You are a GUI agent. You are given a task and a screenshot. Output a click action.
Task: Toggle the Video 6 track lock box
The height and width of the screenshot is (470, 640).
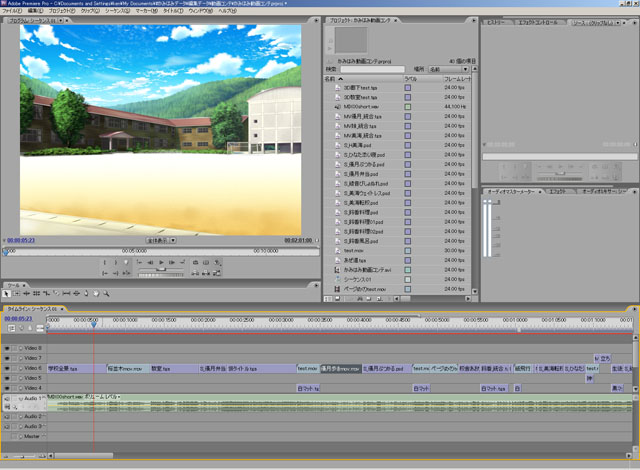coord(14,368)
